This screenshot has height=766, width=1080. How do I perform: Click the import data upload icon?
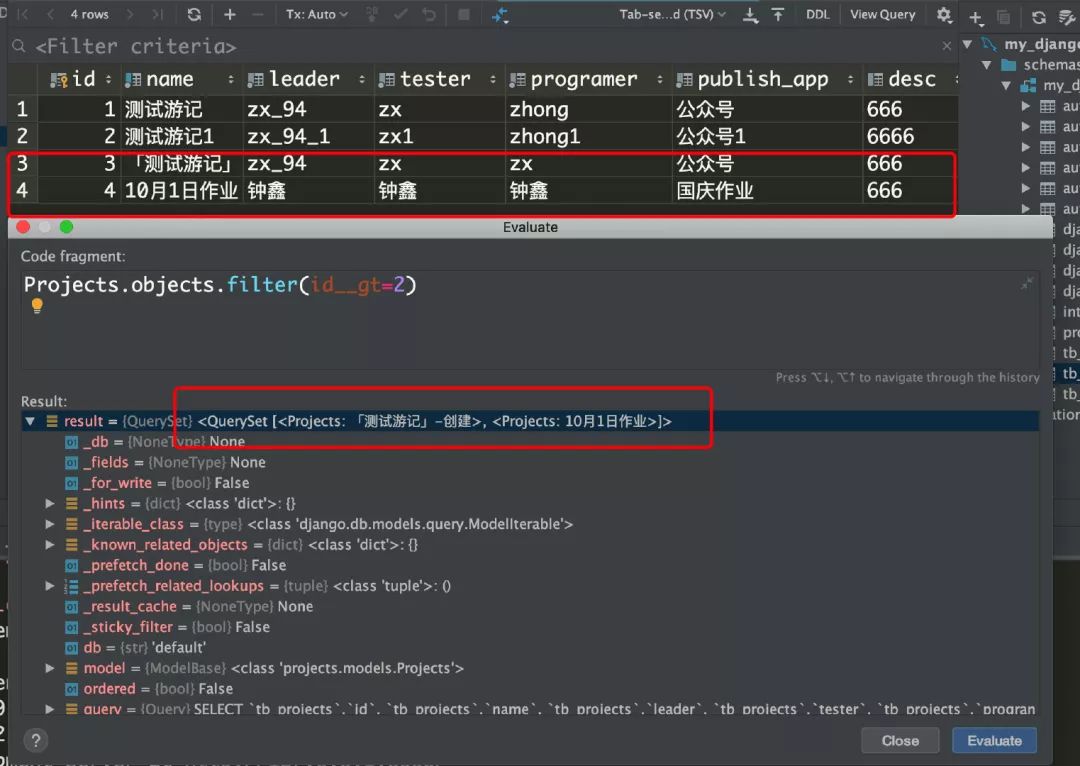pos(778,14)
